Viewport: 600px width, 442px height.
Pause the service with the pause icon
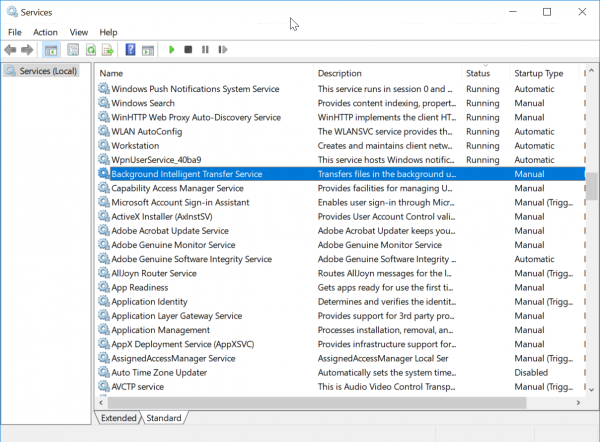click(205, 49)
